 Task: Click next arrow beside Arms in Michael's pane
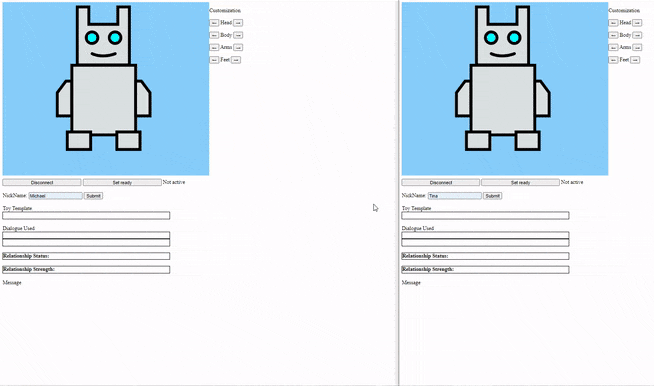tap(238, 48)
